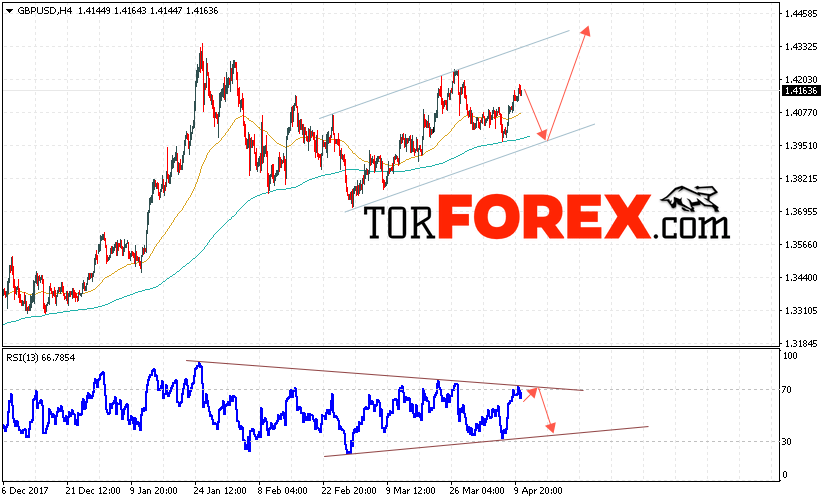Screen dimensions: 822x502
Task: Select the 9 Apr 20:00 date label
Action: (538, 491)
